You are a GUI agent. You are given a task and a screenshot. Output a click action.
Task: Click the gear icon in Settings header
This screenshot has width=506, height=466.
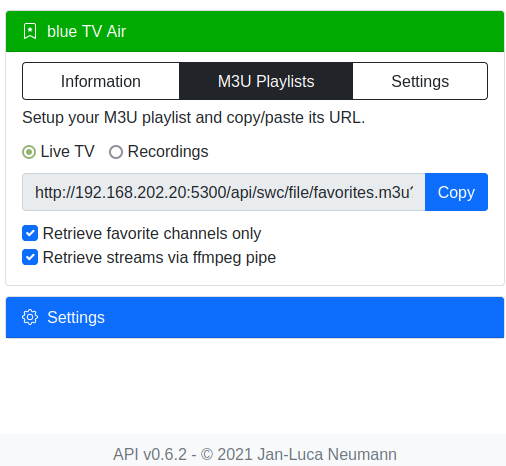pyautogui.click(x=30, y=317)
